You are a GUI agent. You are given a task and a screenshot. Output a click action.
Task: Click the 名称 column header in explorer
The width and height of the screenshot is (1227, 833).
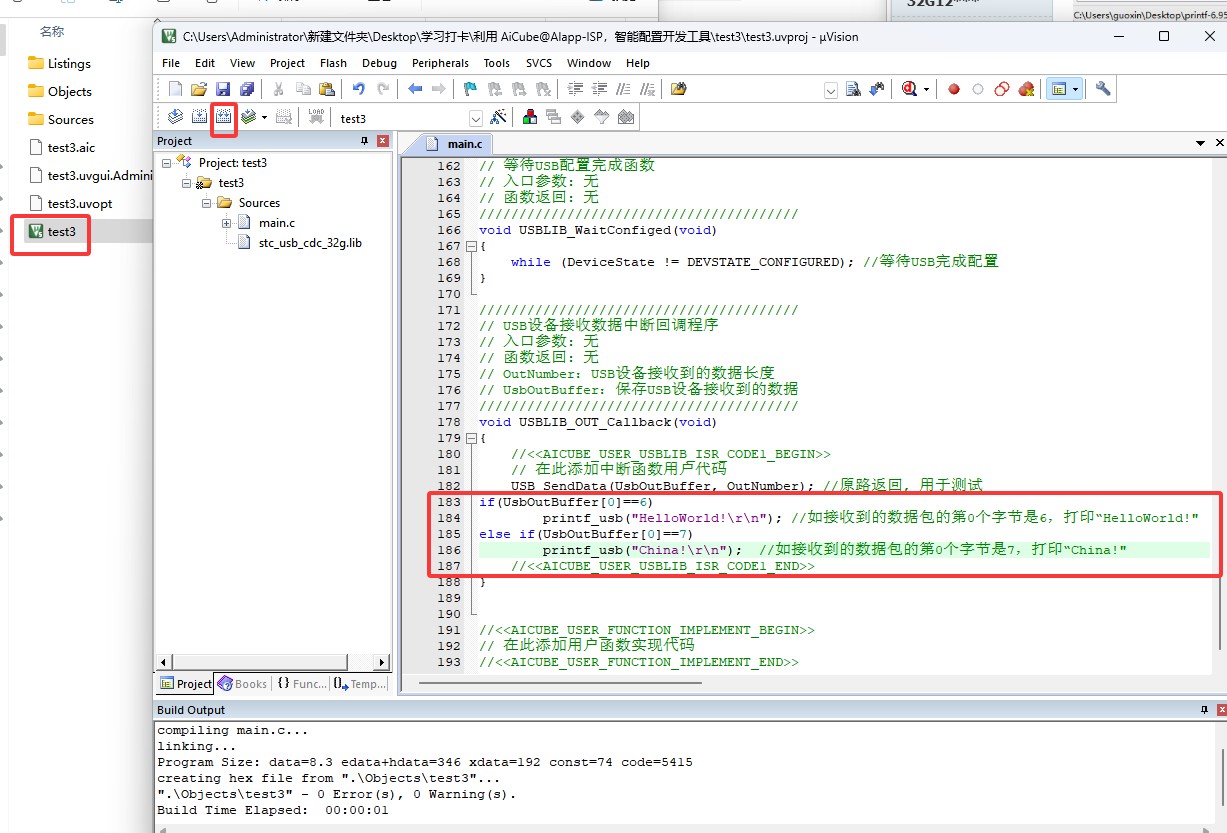tap(52, 32)
